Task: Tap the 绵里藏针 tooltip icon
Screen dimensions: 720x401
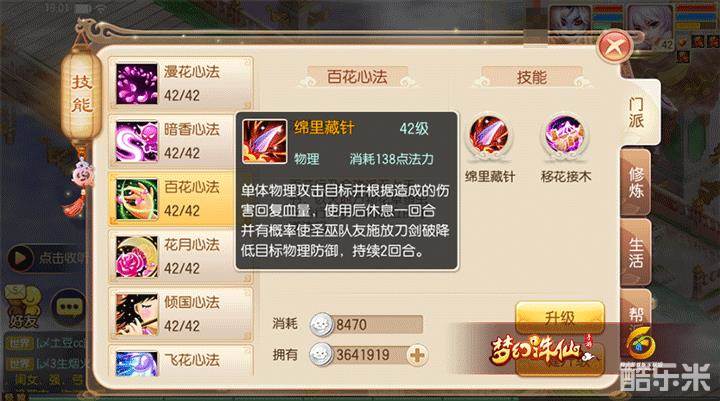Action: pyautogui.click(x=264, y=141)
